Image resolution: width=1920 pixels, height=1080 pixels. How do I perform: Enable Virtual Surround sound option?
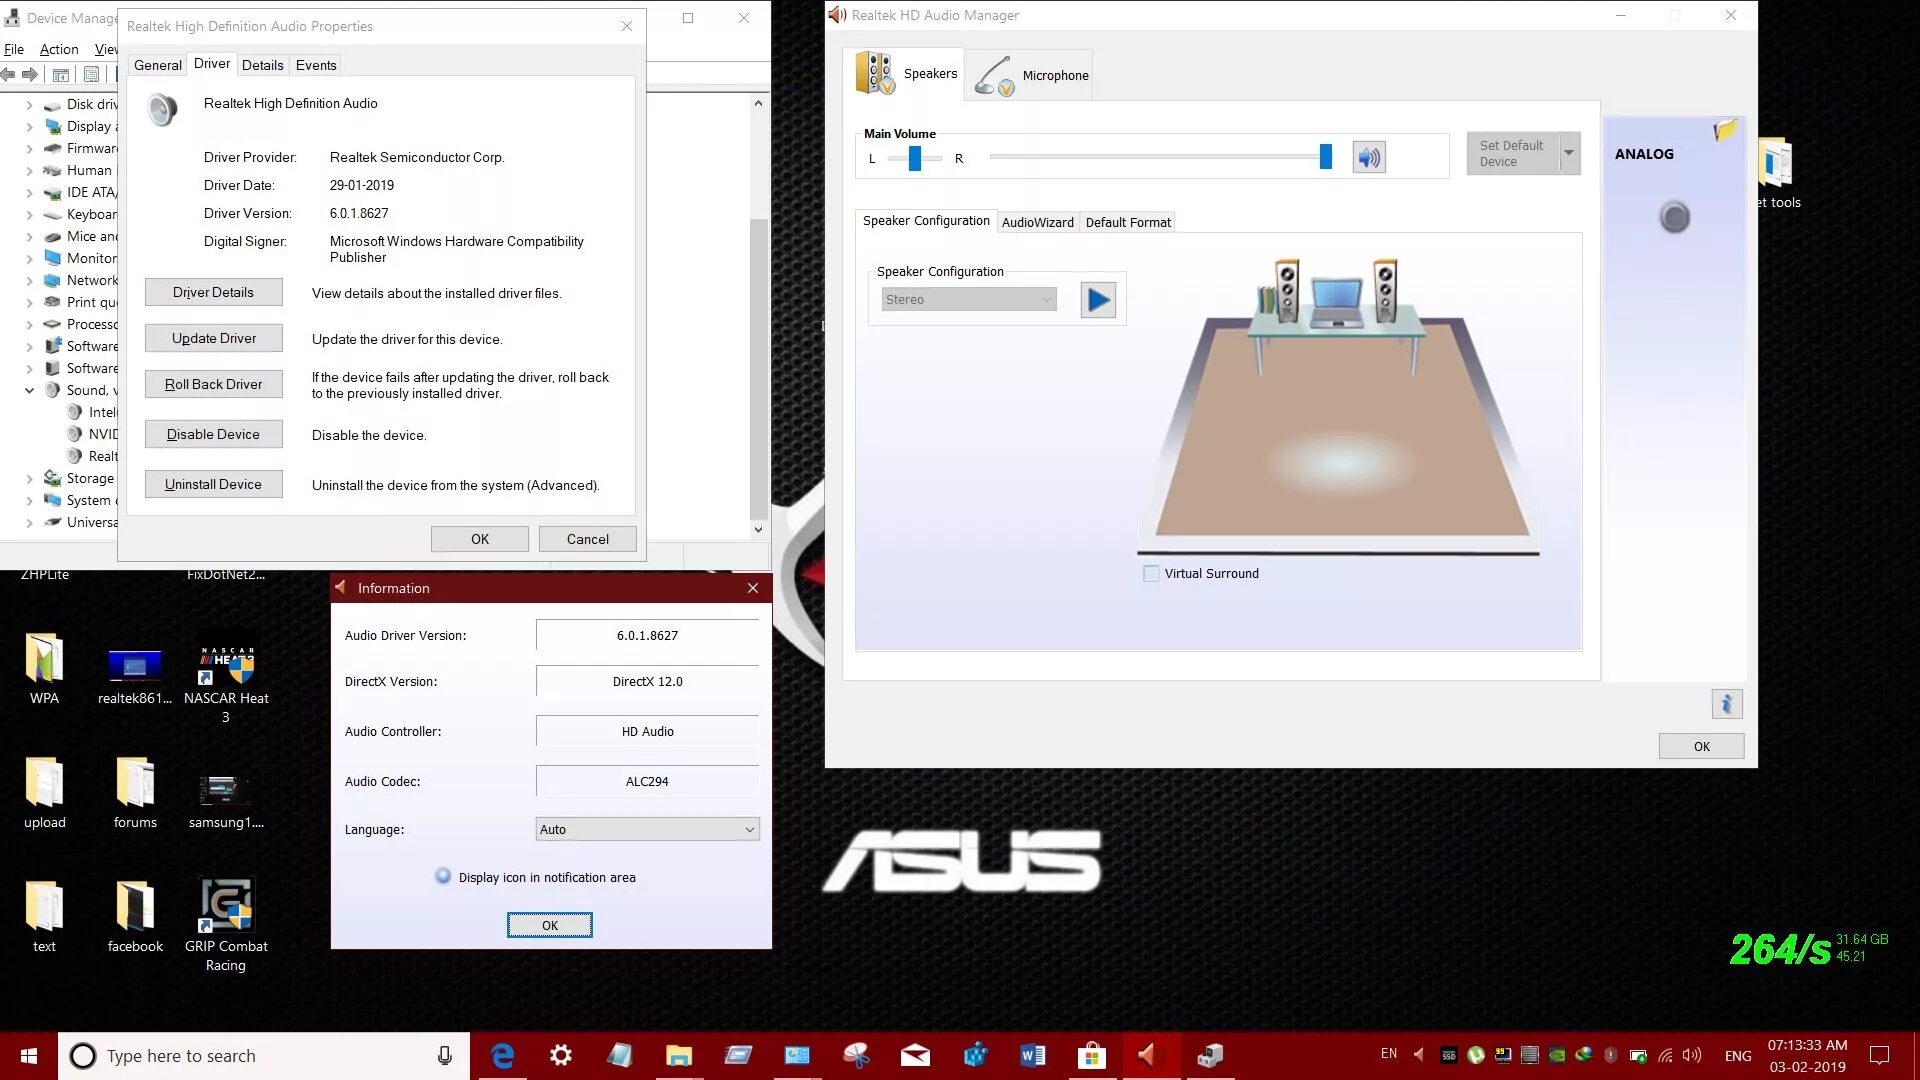click(1149, 572)
